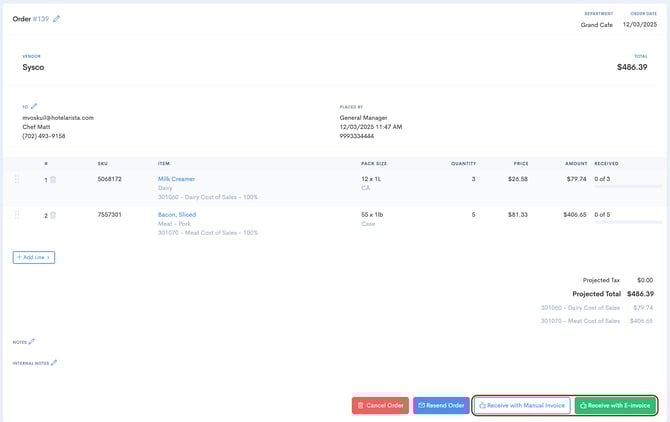
Task: Click the quantity value for Milk Creamer
Action: pos(473,179)
